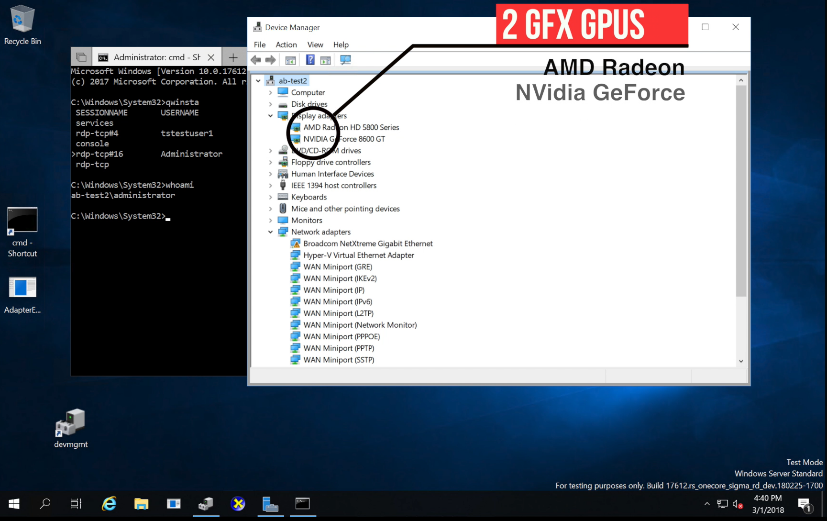Select Broadcom NetXtreme Gigabit Ethernet adapter
The image size is (827, 521).
coord(367,243)
